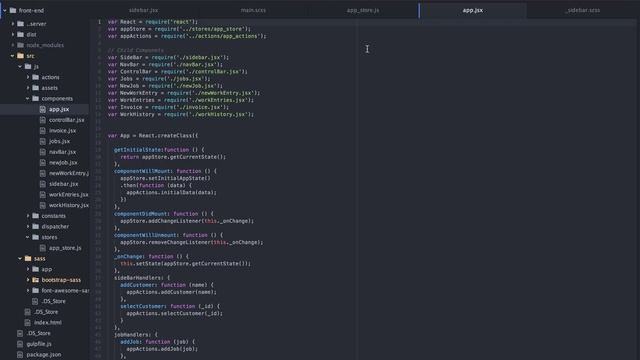This screenshot has height=360, width=640.
Task: Expand the constants folder chevron
Action: click(28, 216)
